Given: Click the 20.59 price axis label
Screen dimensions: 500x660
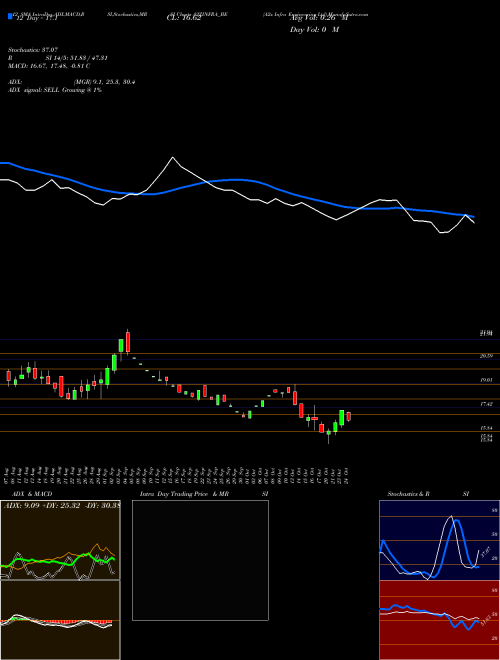Looking at the screenshot, I should coord(486,356).
